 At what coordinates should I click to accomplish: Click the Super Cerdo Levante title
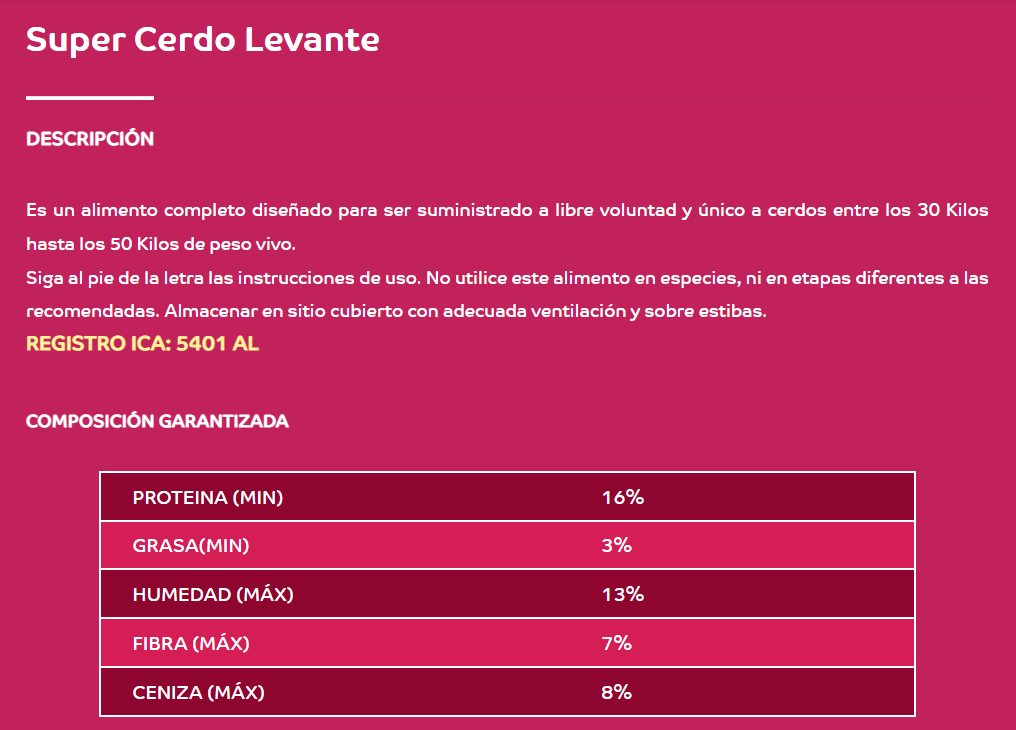tap(202, 40)
